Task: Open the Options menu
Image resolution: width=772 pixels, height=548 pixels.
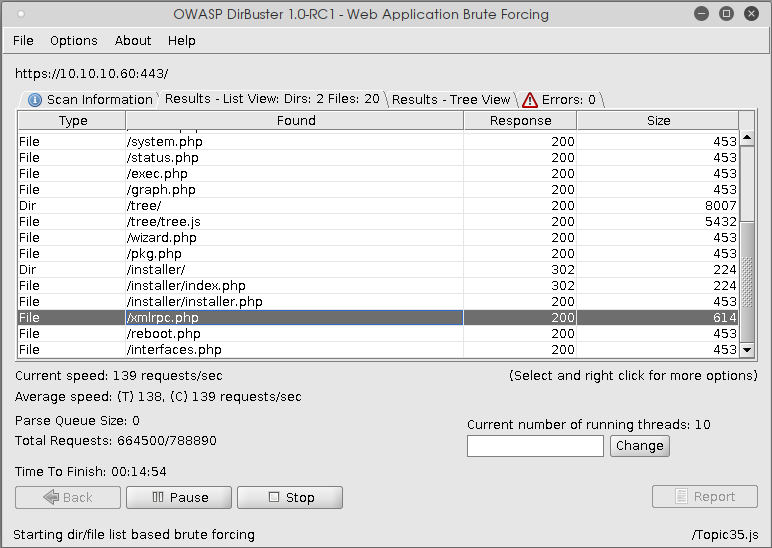Action: coord(74,40)
